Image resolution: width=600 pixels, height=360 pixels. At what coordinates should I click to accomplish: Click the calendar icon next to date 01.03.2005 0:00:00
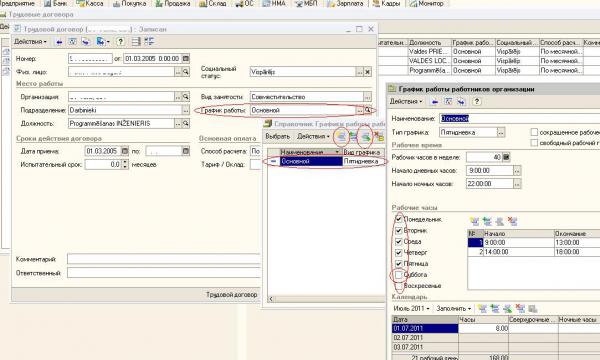[186, 59]
